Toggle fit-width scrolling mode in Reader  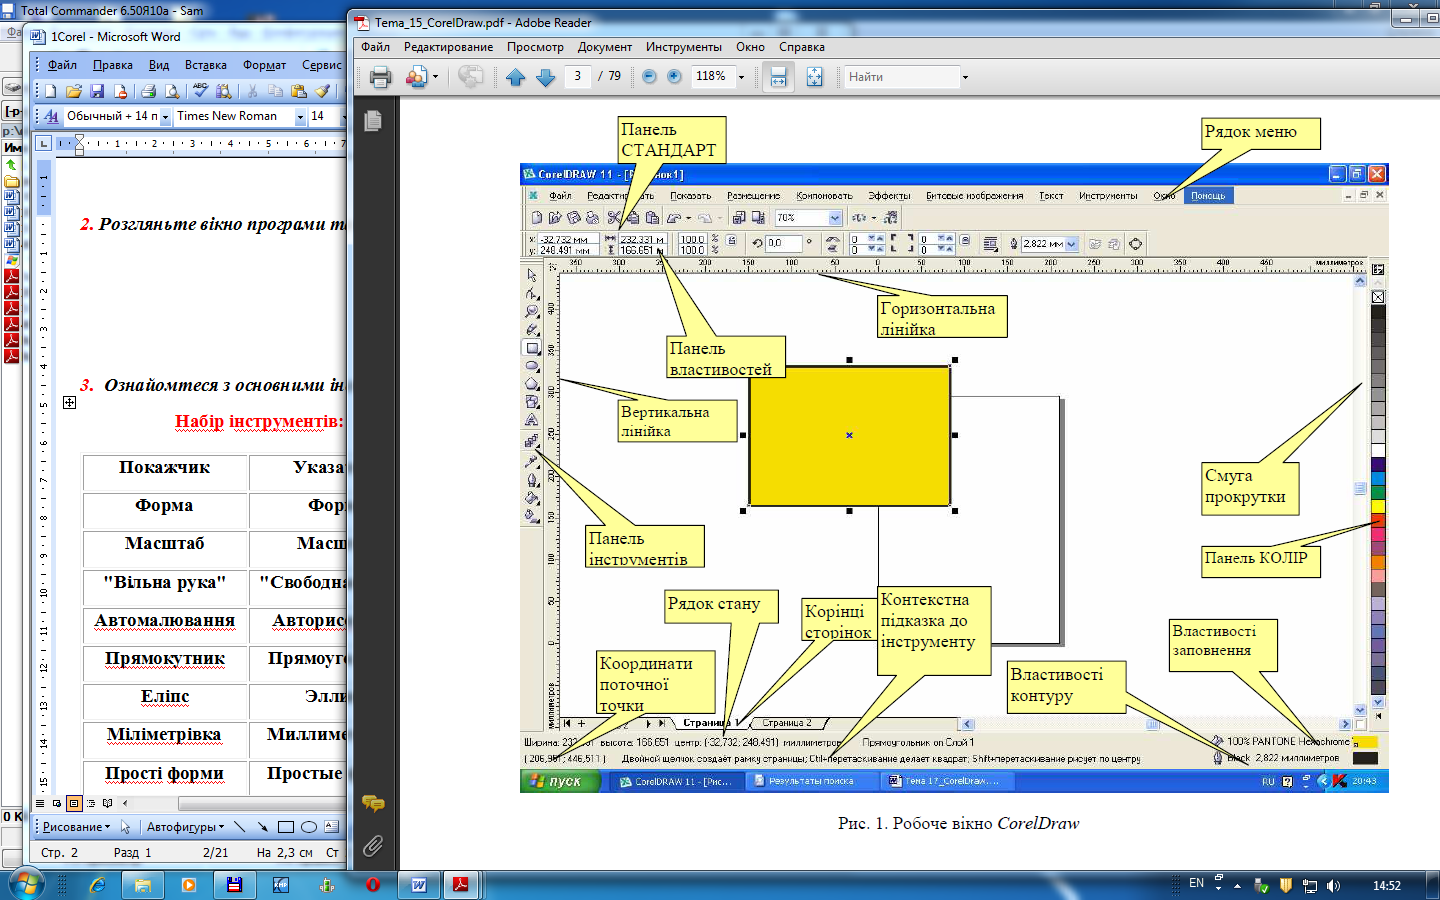(x=778, y=77)
